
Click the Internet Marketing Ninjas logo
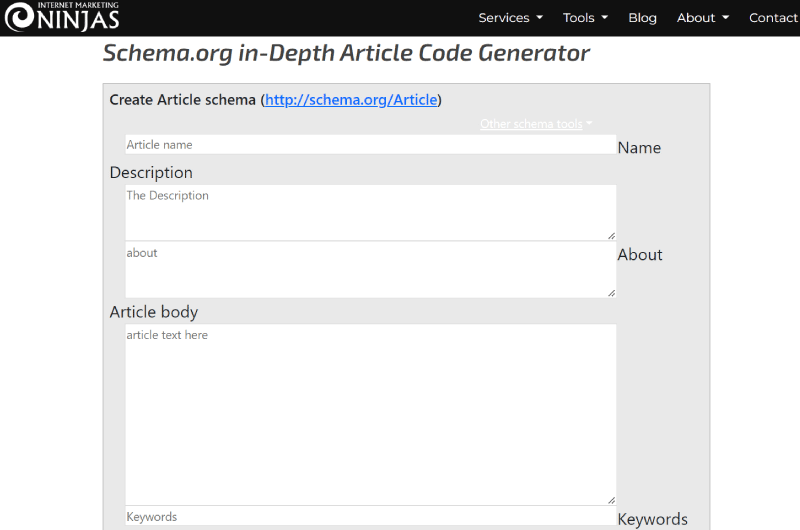click(62, 16)
